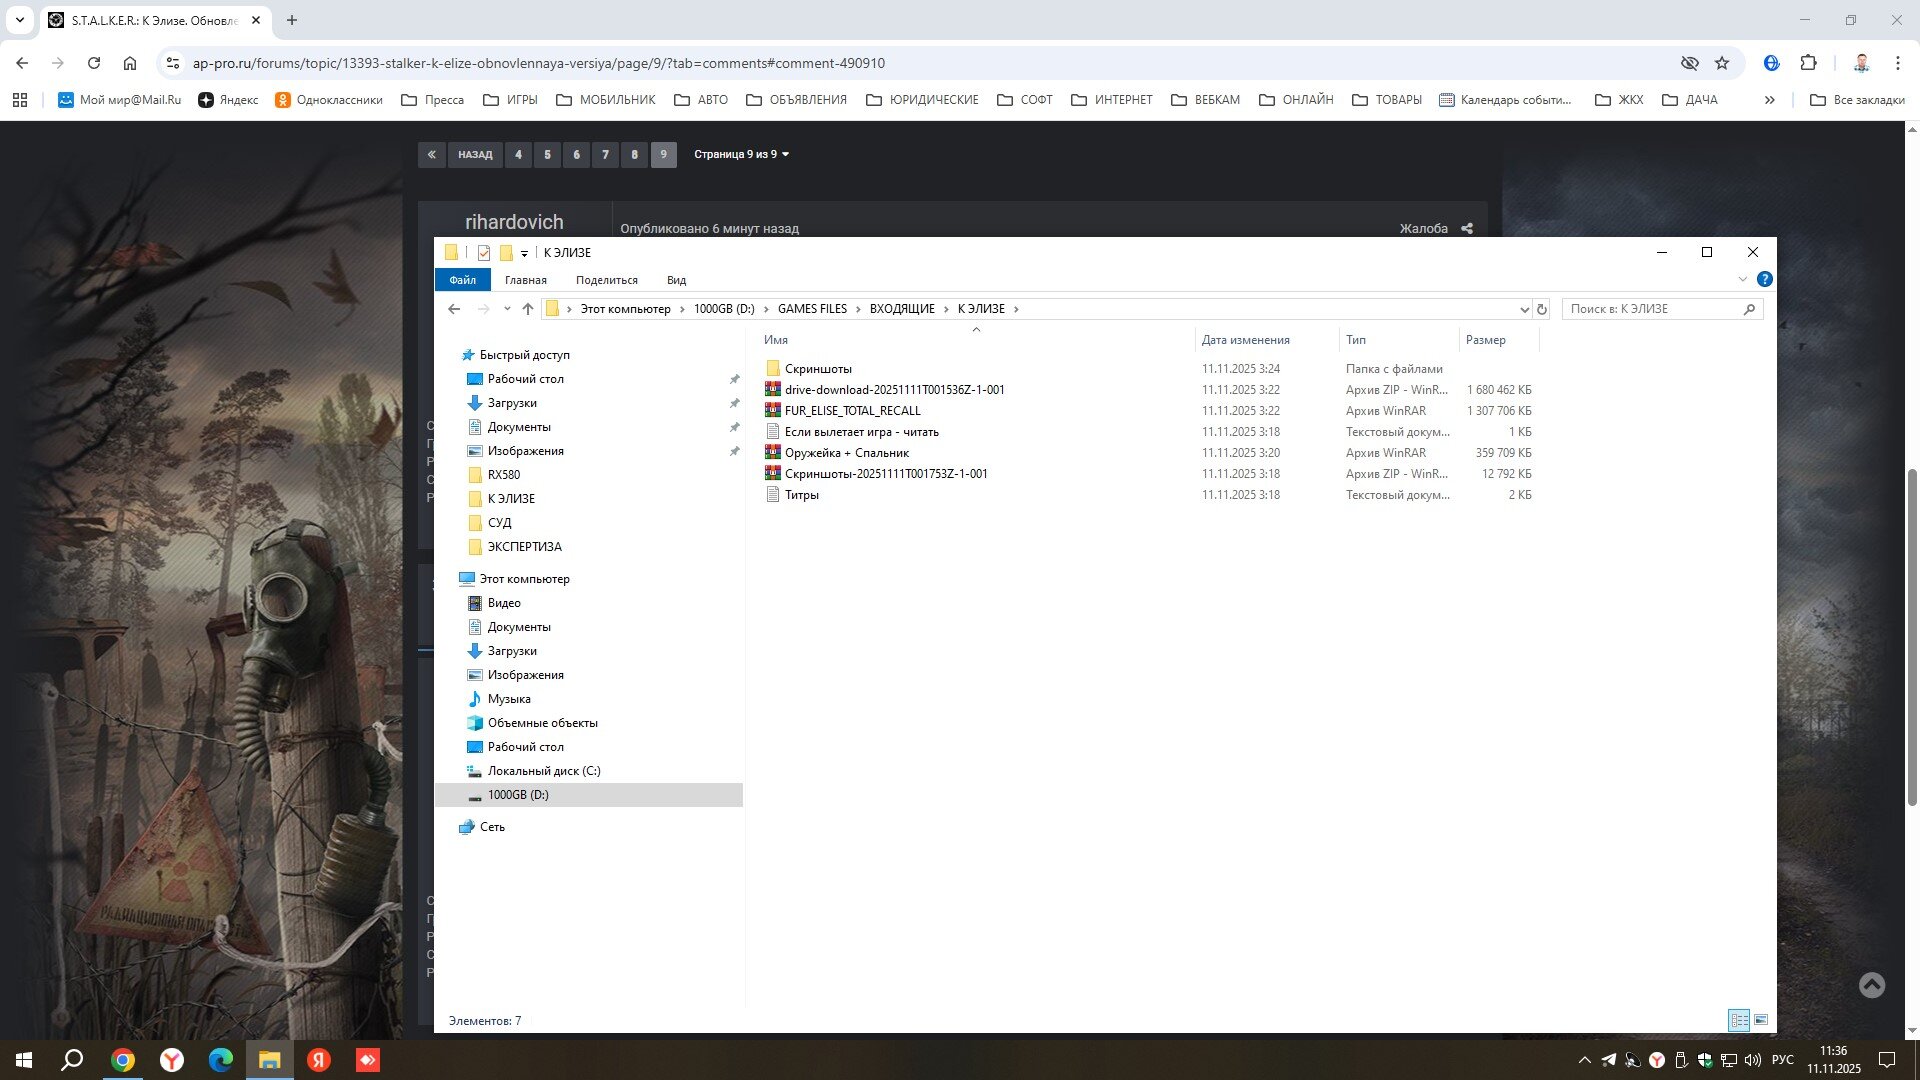Open the Вид ribbon tab
This screenshot has width=1920, height=1080.
676,280
